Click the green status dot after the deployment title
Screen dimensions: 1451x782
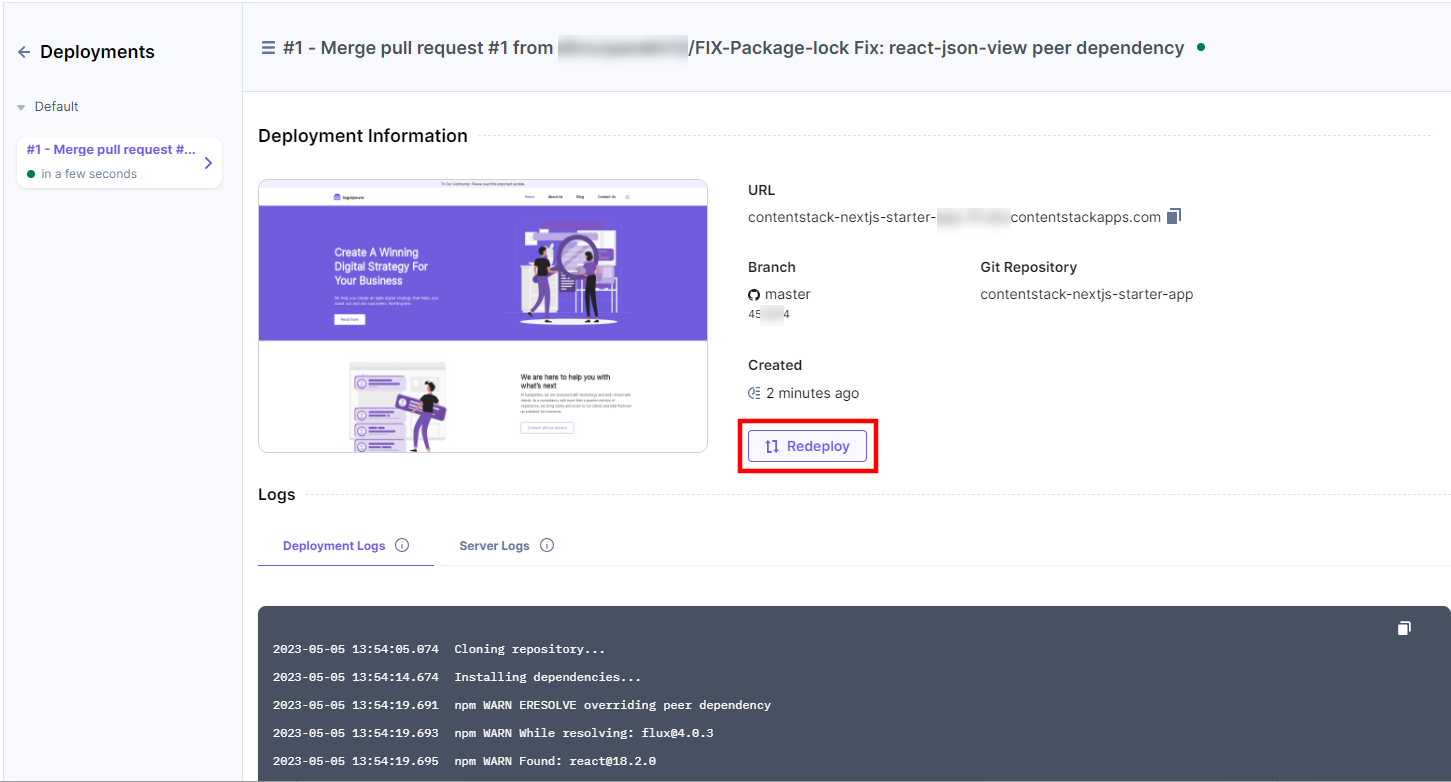pyautogui.click(x=1200, y=46)
